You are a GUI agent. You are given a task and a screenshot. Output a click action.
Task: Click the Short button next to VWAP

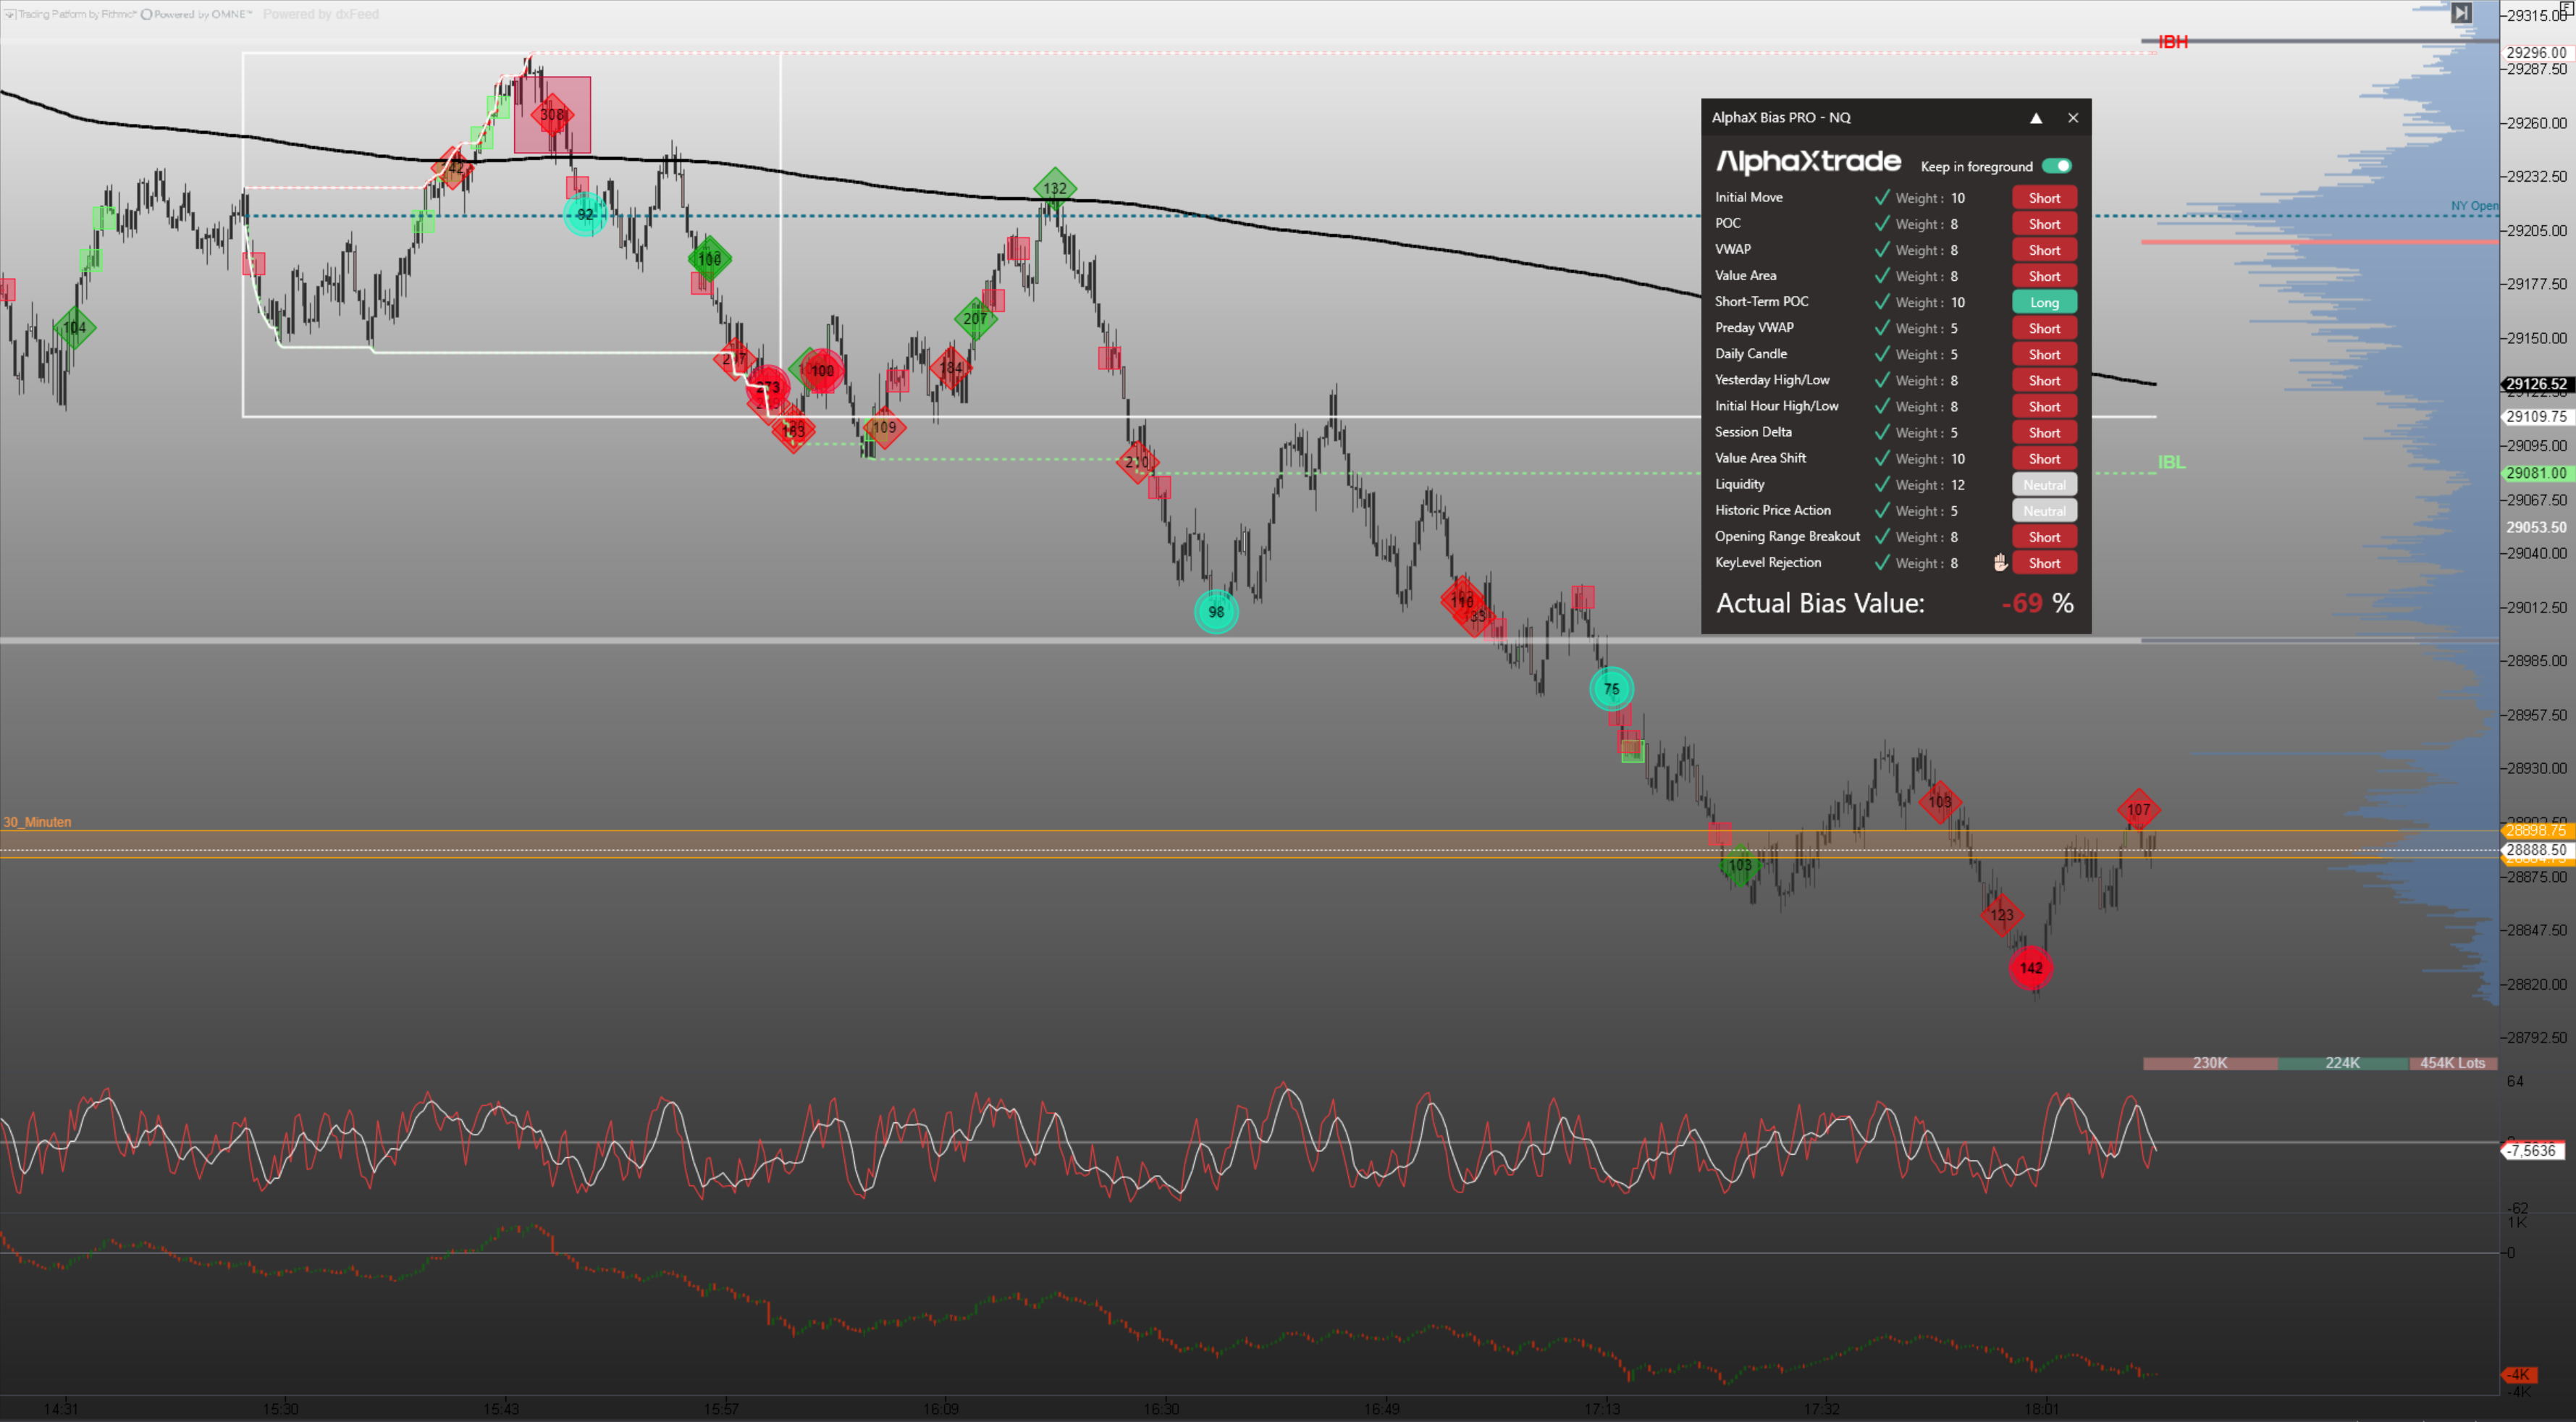click(x=2044, y=250)
